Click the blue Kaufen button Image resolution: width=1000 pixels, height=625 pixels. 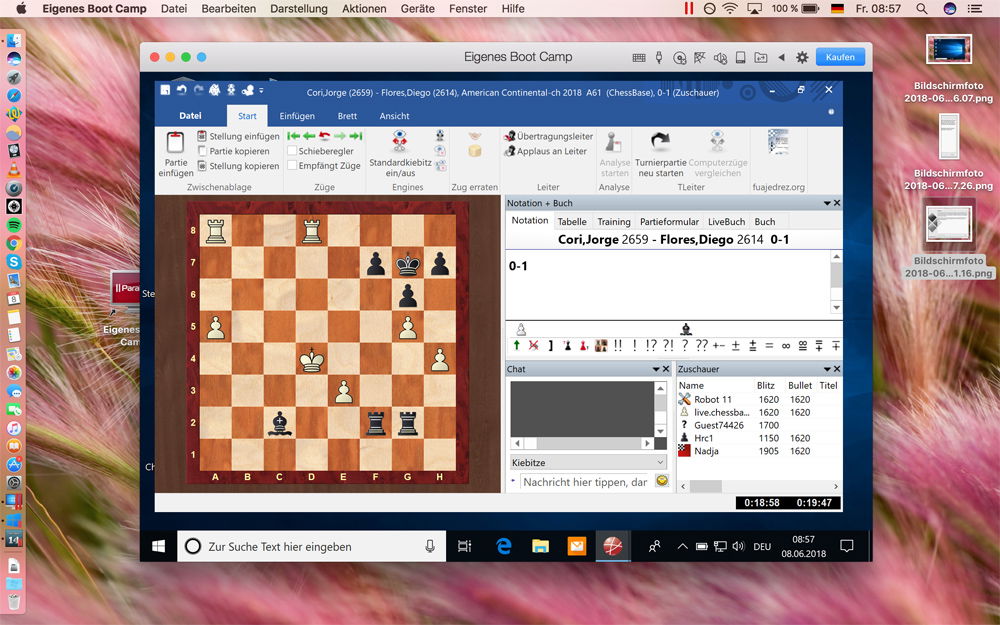pos(840,57)
